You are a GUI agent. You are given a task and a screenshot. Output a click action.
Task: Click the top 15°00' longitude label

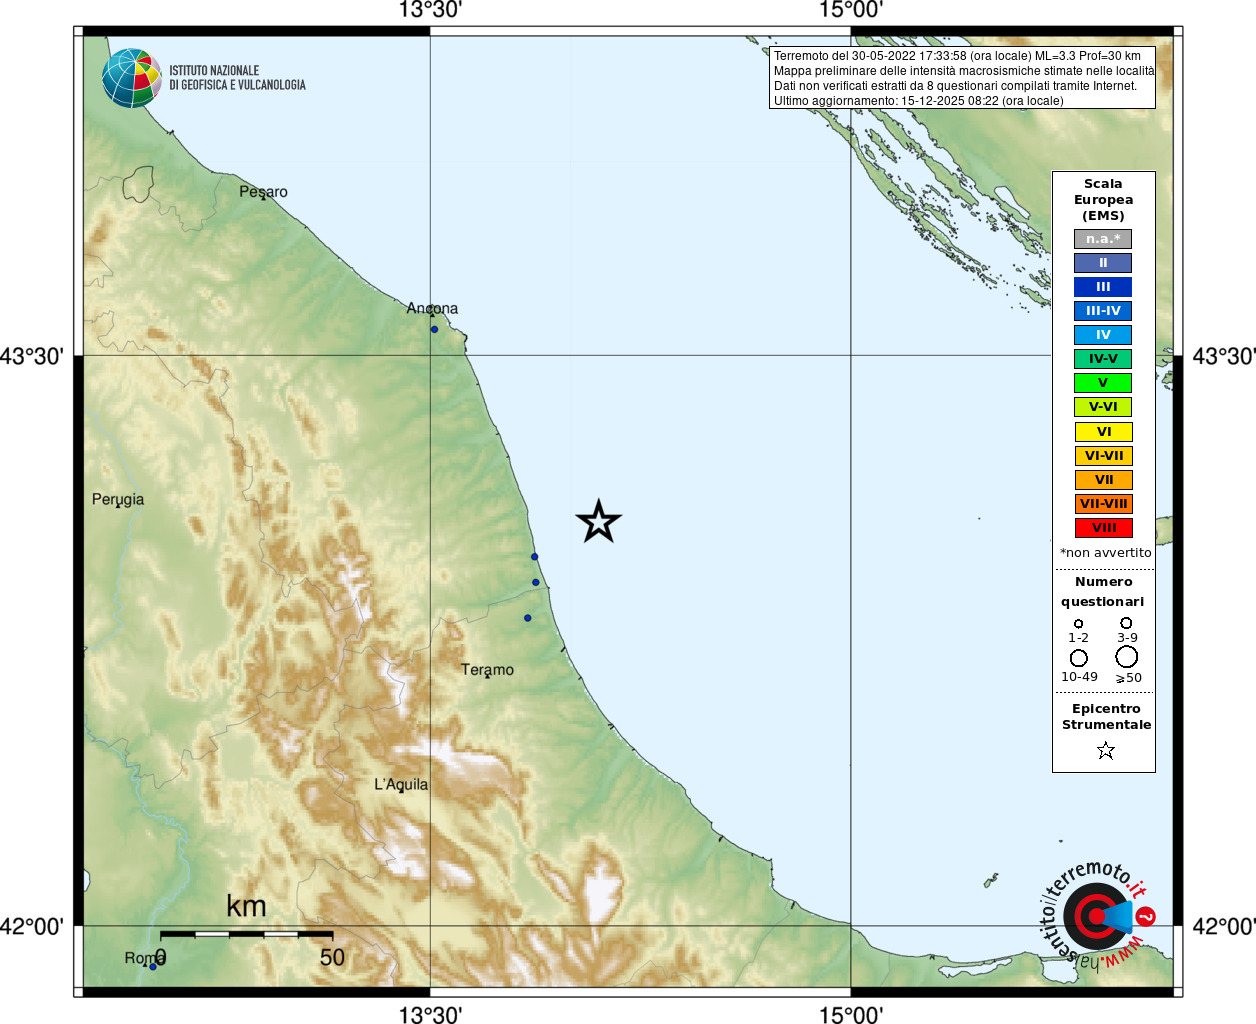[x=851, y=10]
